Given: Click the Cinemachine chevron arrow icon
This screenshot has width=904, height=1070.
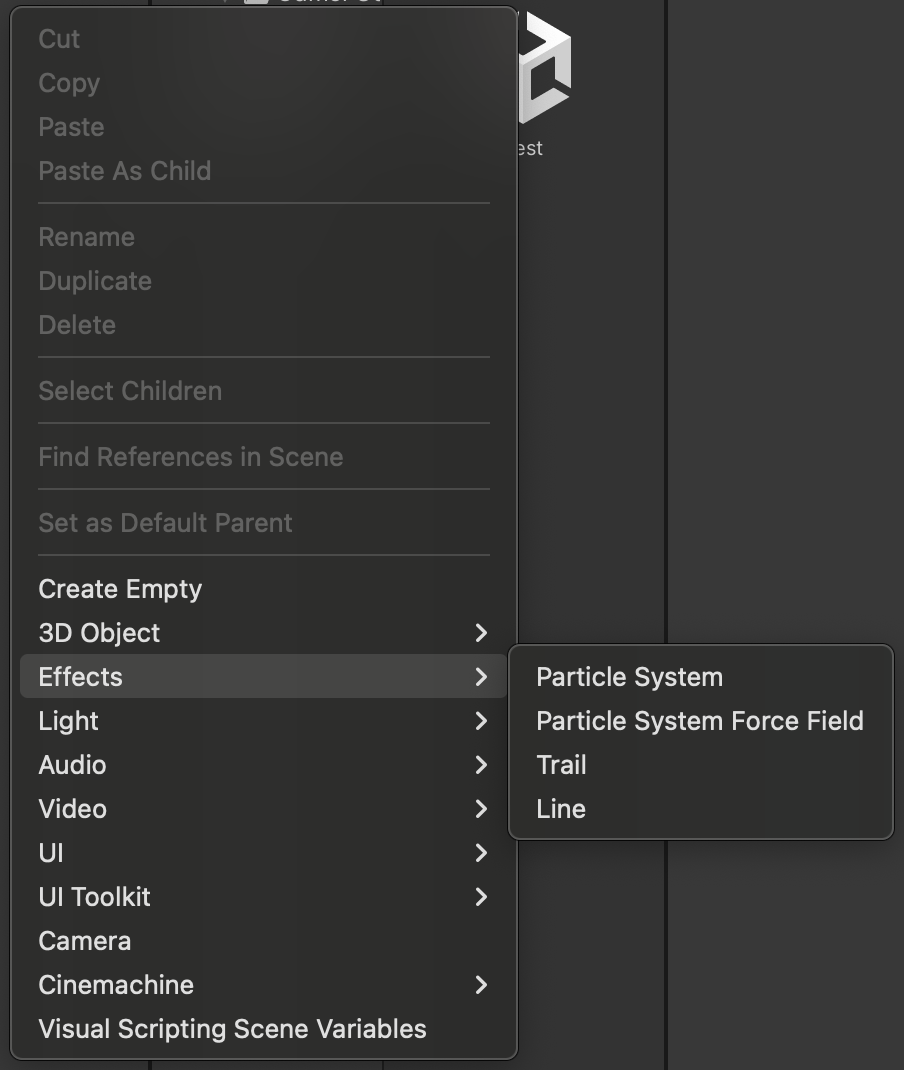Looking at the screenshot, I should [481, 985].
